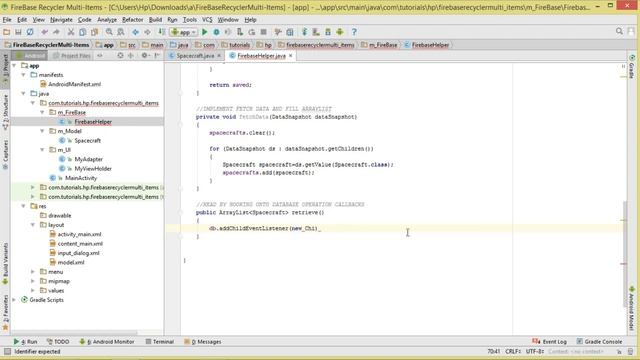Open the Messages tool window

point(202,342)
